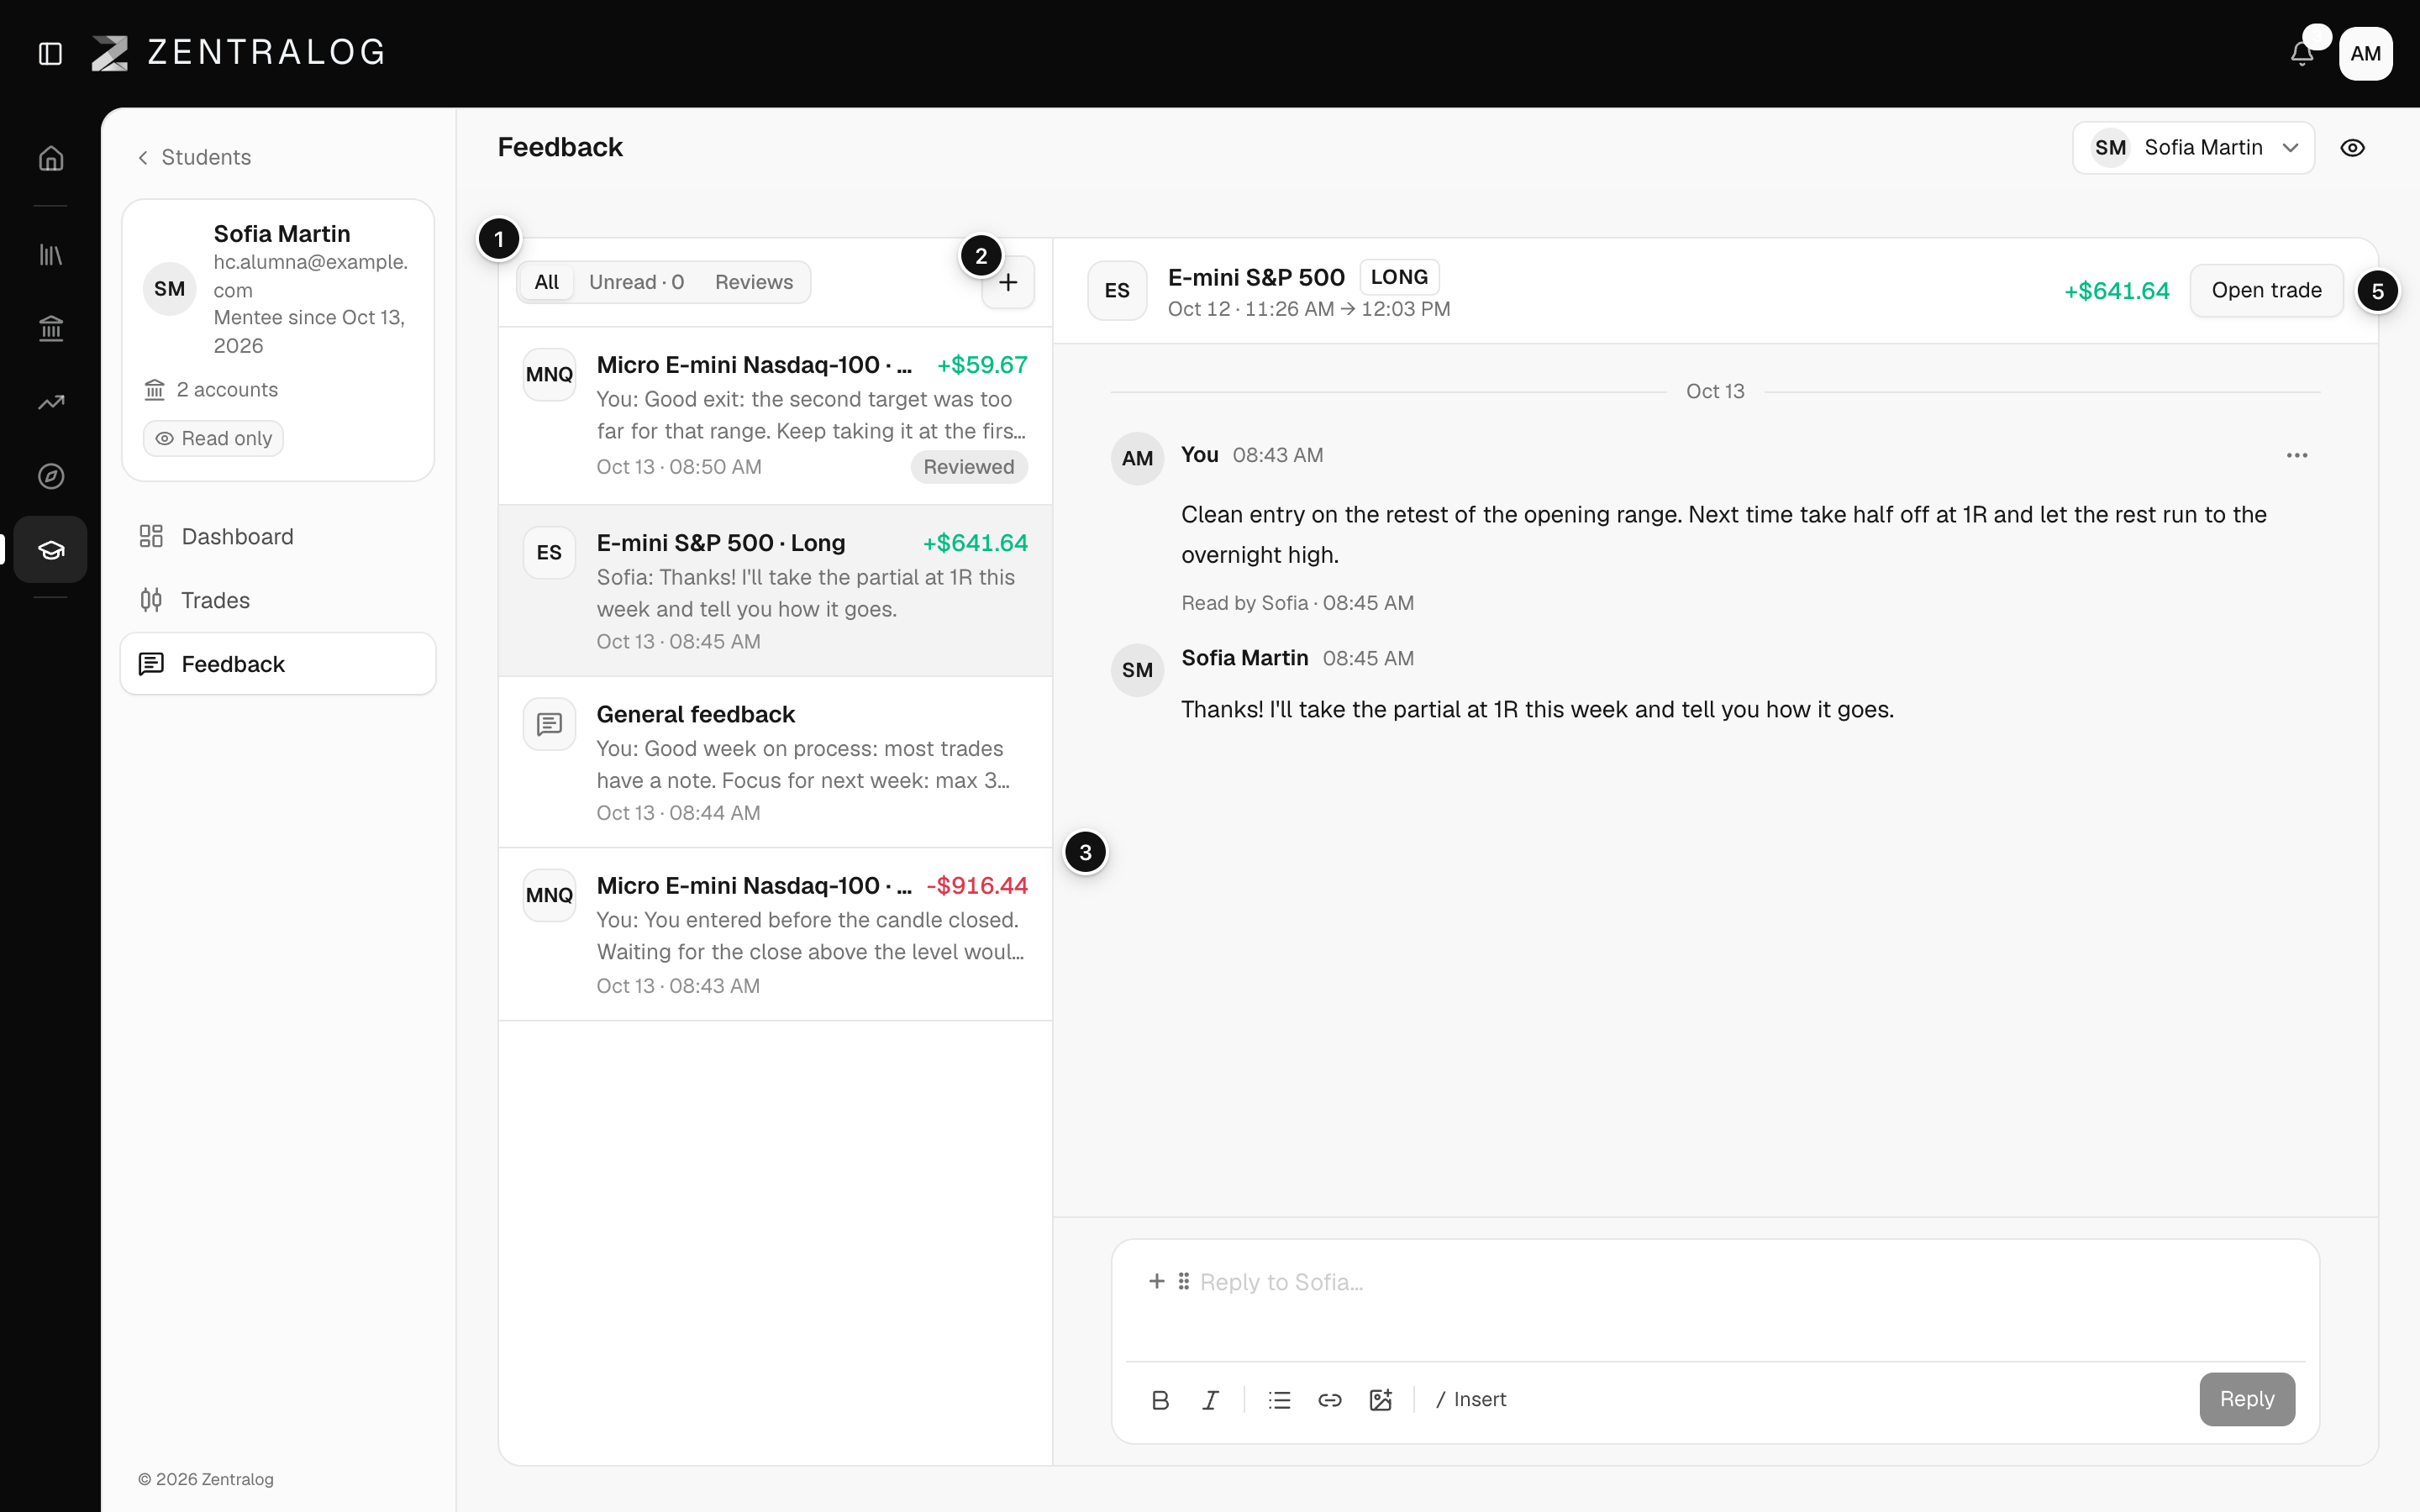Click the plus block icon in editor
The width and height of the screenshot is (2420, 1512).
pos(1157,1281)
